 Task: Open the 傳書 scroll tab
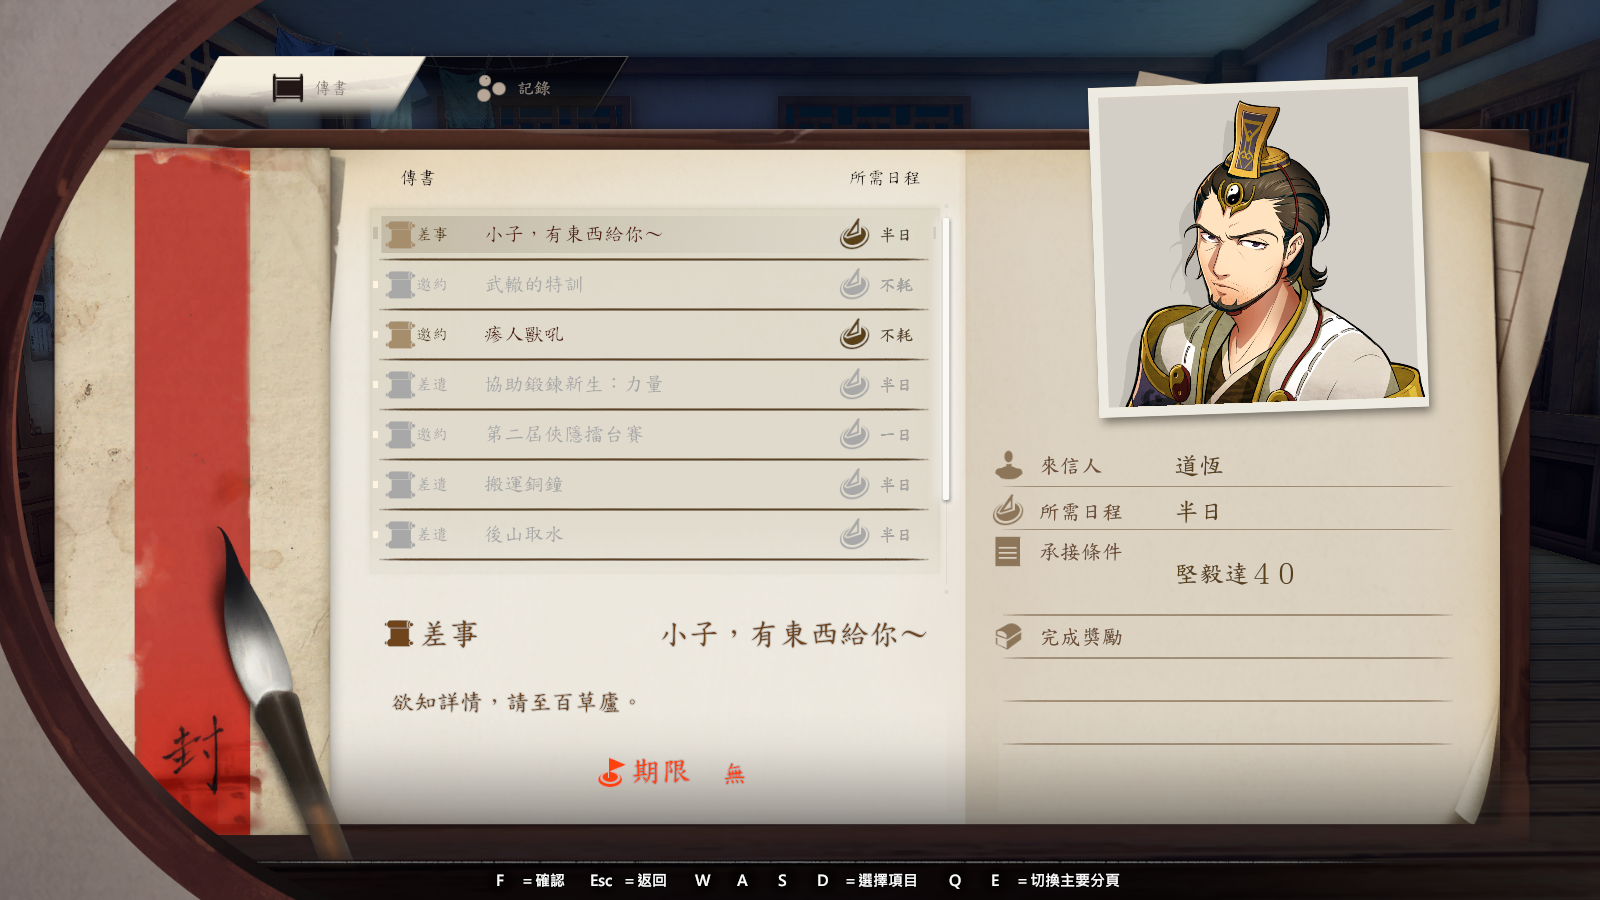[x=310, y=88]
